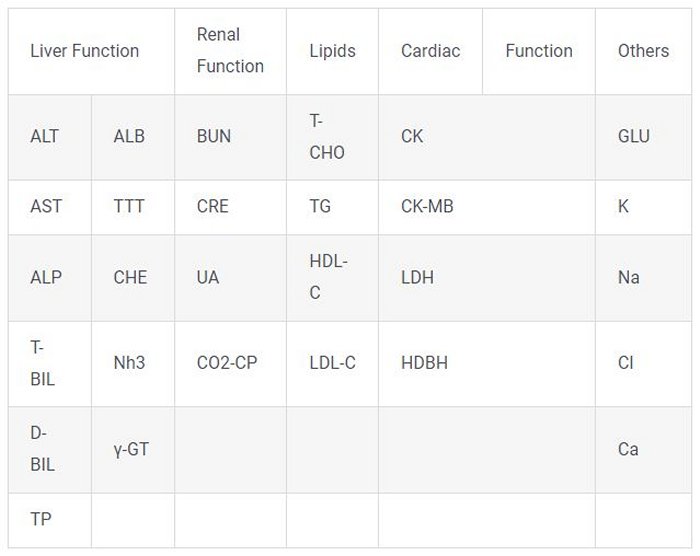
Task: Click the D-BIL cell
Action: coord(42,449)
